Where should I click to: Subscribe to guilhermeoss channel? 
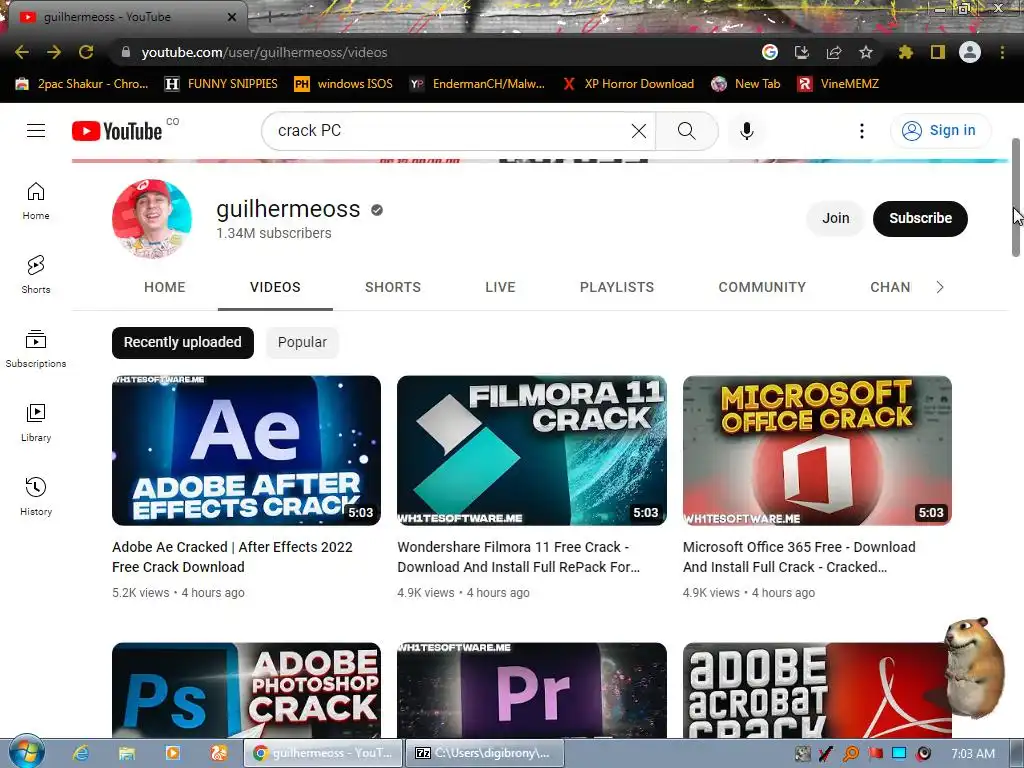[x=920, y=218]
